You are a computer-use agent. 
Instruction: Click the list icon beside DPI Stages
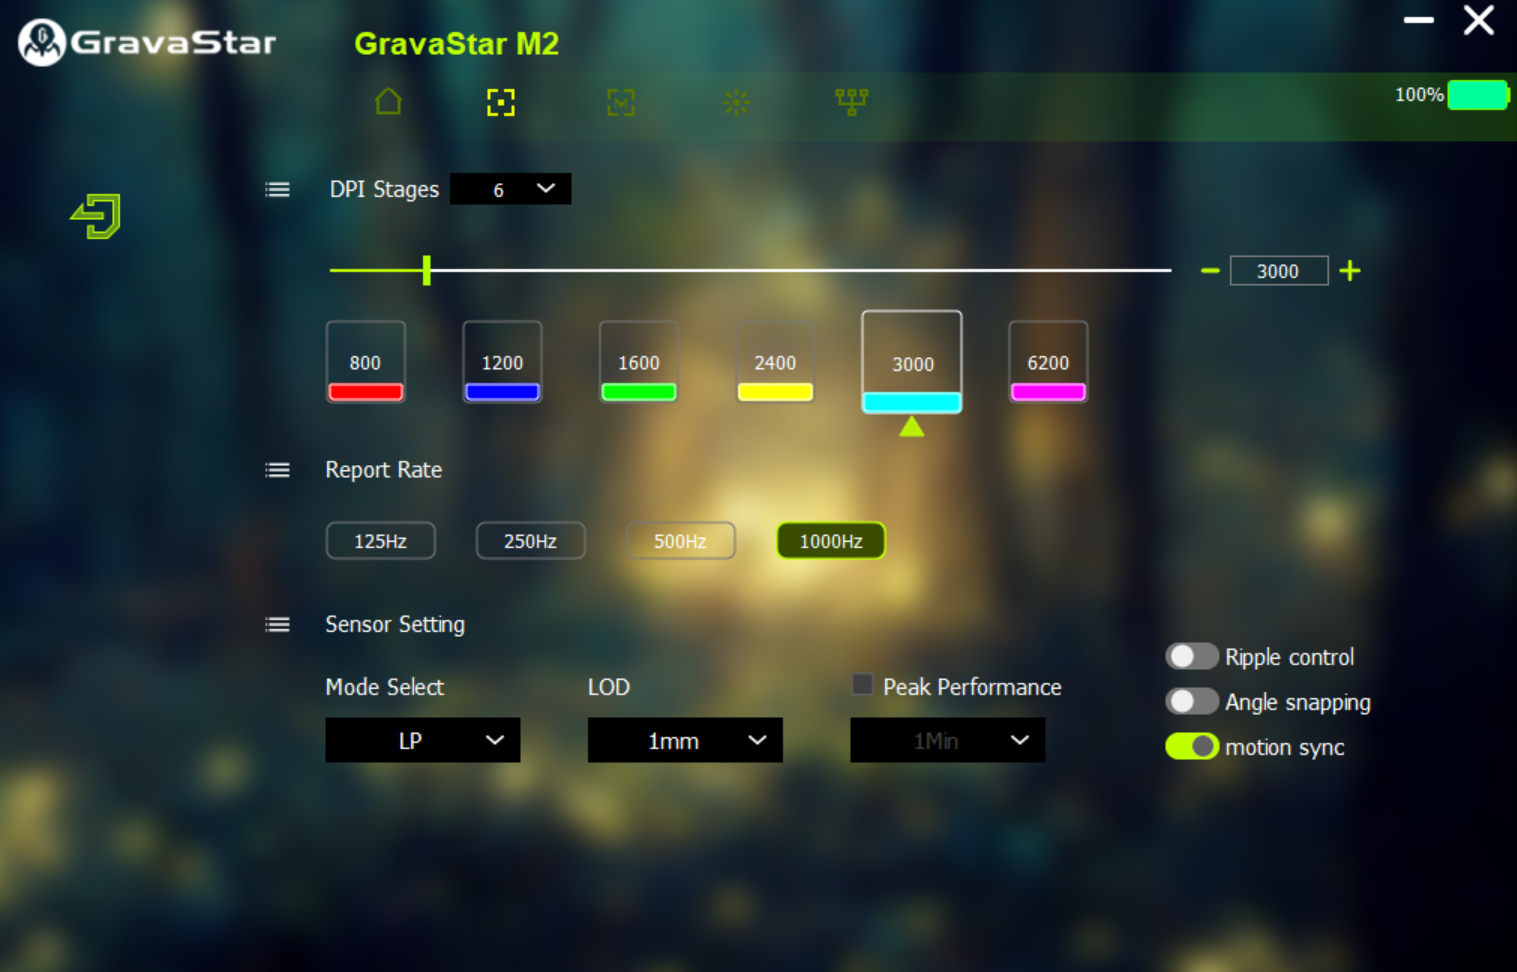coord(277,189)
